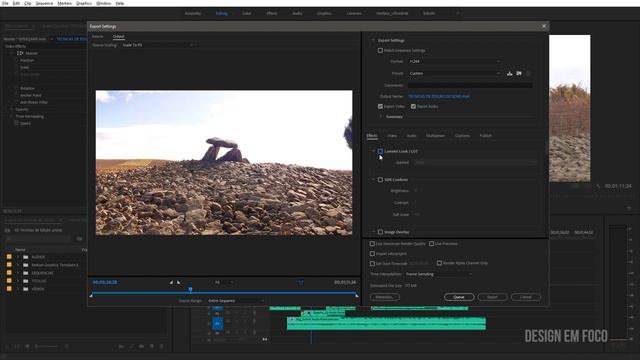Expand the Summary section
640x360 pixels.
(x=381, y=117)
